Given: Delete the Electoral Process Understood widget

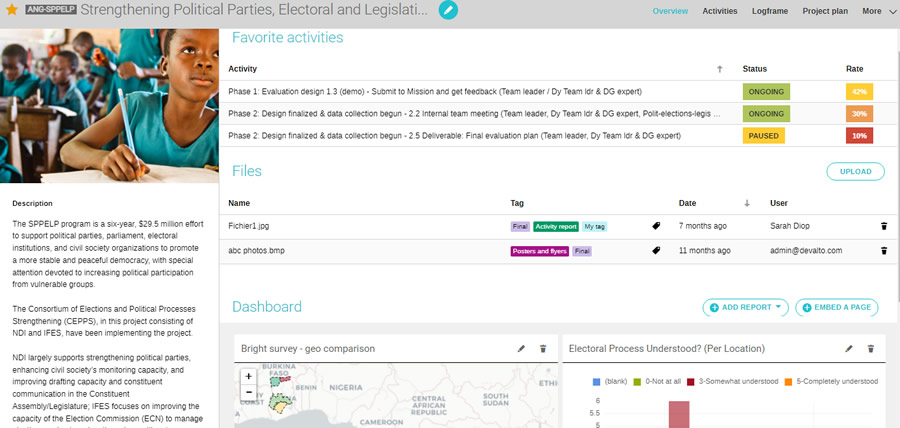Looking at the screenshot, I should (871, 348).
